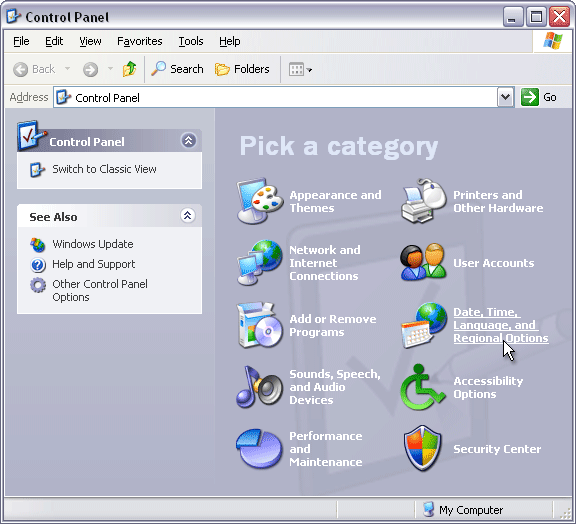Click the Control Panel icon in address bar
The image size is (576, 524).
(63, 97)
